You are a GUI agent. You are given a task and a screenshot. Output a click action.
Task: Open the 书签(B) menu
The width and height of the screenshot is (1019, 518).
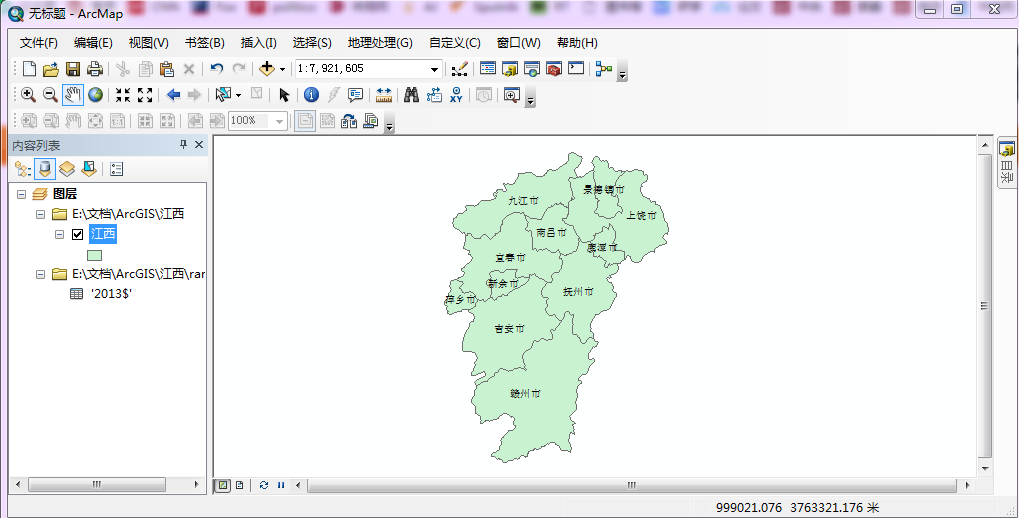point(205,43)
